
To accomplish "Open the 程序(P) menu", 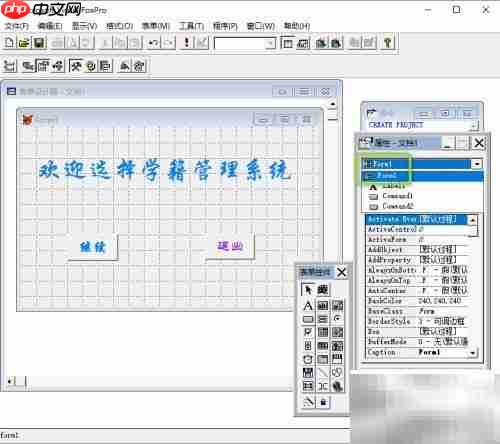I will 225,26.
